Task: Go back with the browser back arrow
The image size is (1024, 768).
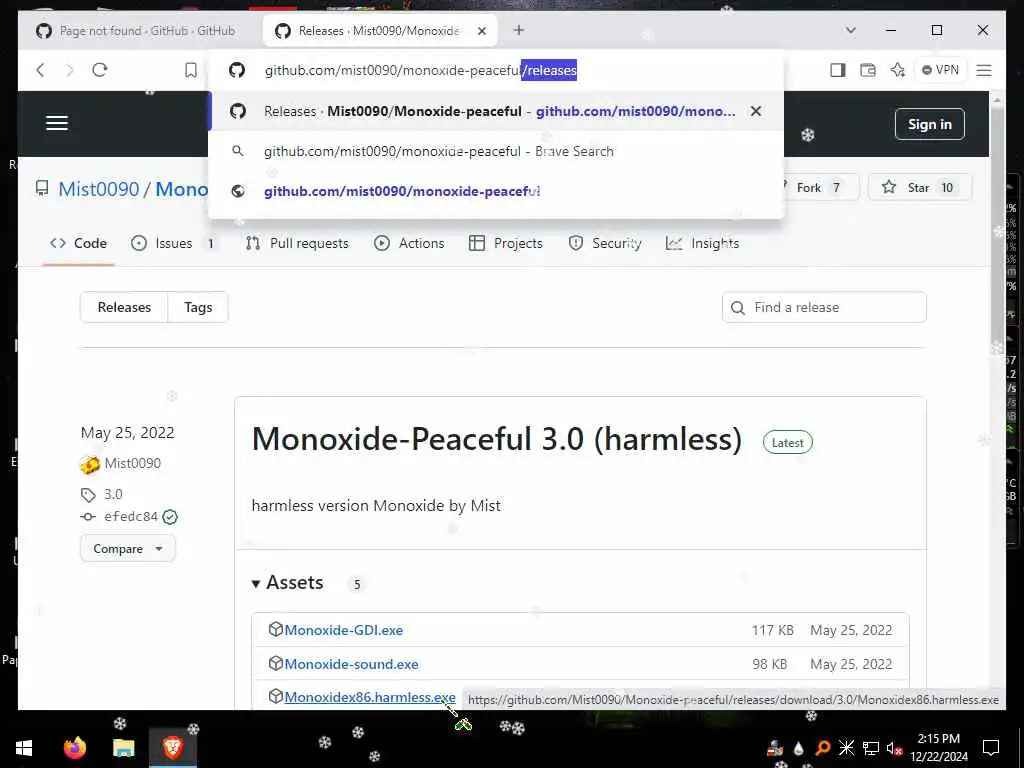Action: tap(40, 70)
